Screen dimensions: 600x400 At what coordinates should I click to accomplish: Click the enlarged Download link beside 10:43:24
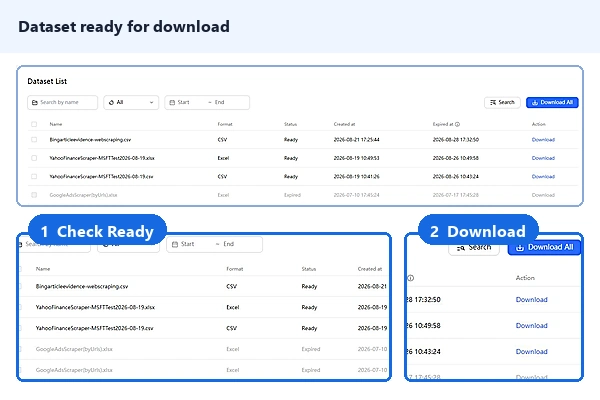click(532, 352)
